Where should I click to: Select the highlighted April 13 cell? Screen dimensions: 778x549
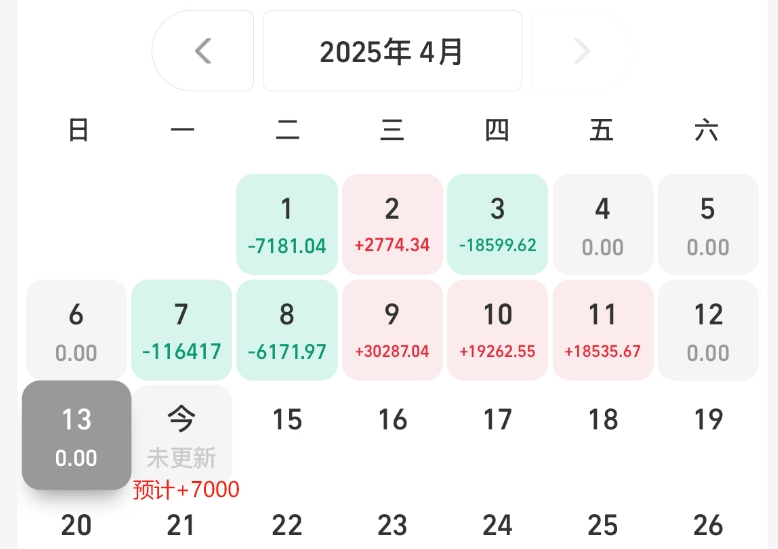(76, 435)
